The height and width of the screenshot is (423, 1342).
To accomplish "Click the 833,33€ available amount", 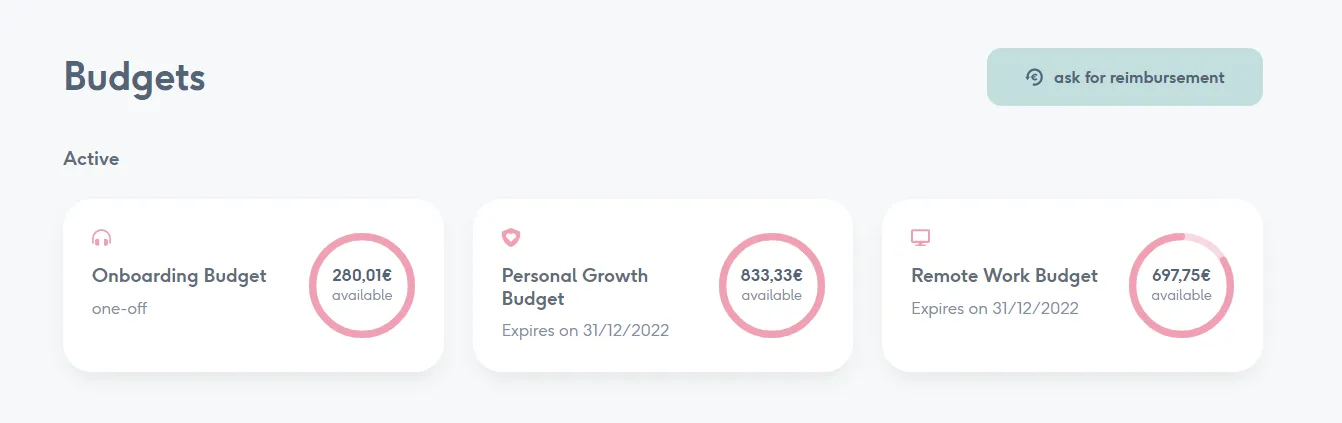I will tap(771, 275).
